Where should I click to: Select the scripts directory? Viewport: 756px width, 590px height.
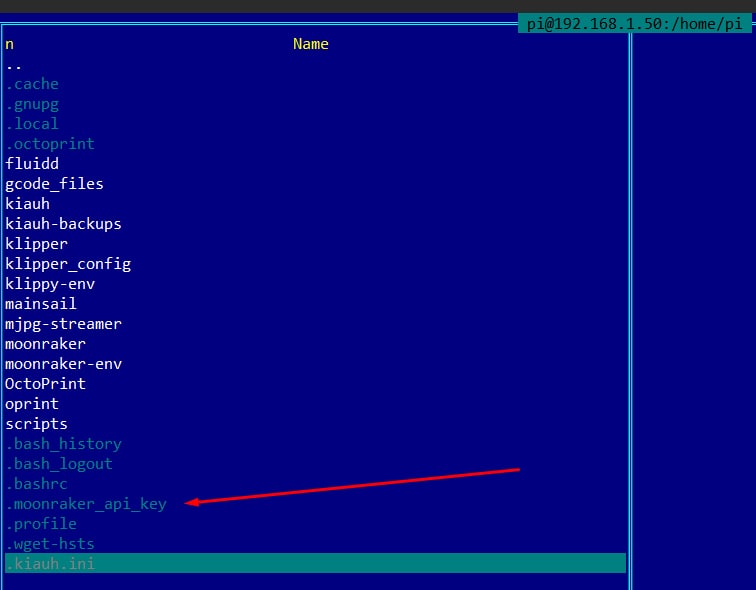(37, 424)
